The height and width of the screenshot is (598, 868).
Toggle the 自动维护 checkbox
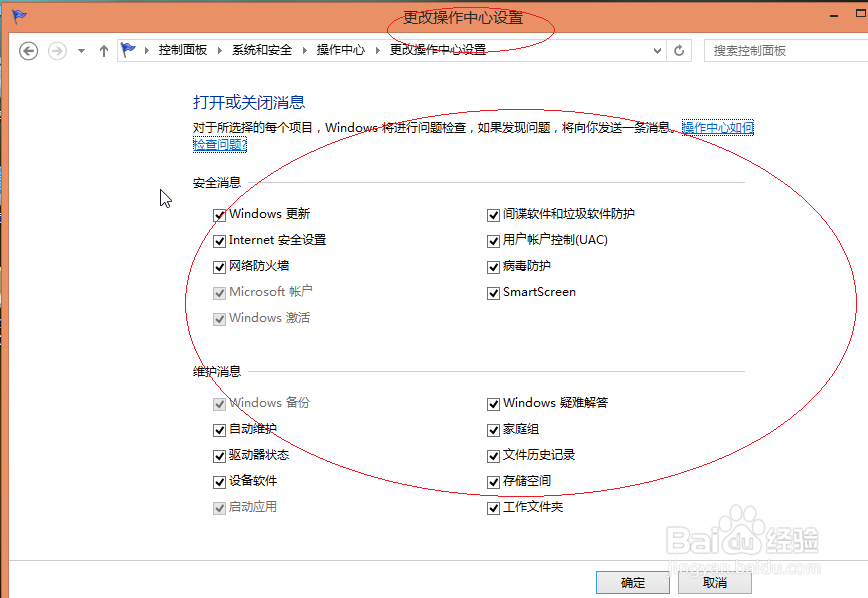219,430
